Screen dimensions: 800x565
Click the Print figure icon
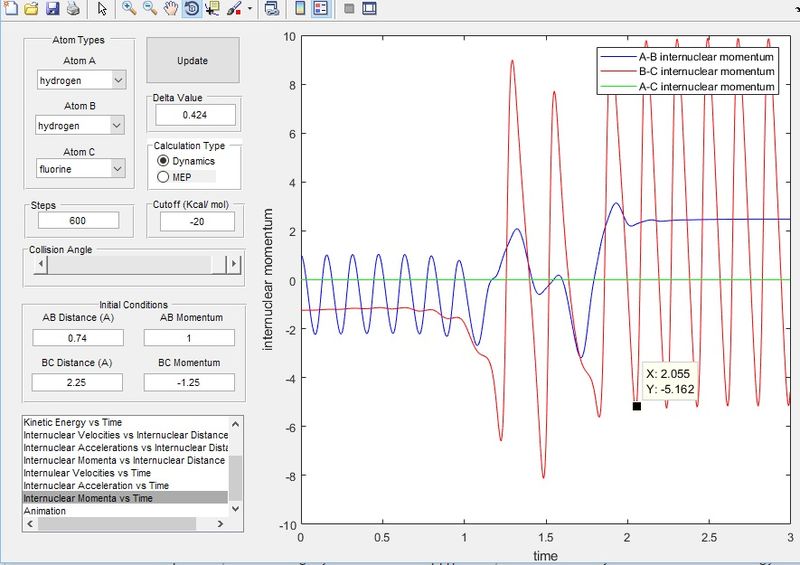point(73,8)
